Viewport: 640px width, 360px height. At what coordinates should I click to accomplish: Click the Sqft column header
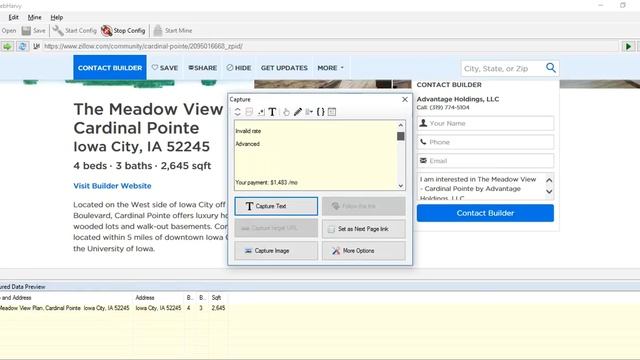pos(216,298)
